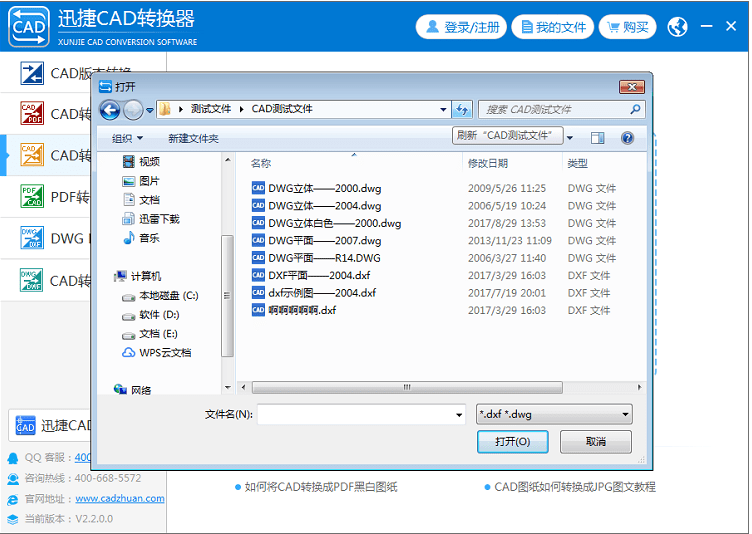Select file DXF平面——2004.dxf
This screenshot has height=534, width=752.
(x=311, y=275)
